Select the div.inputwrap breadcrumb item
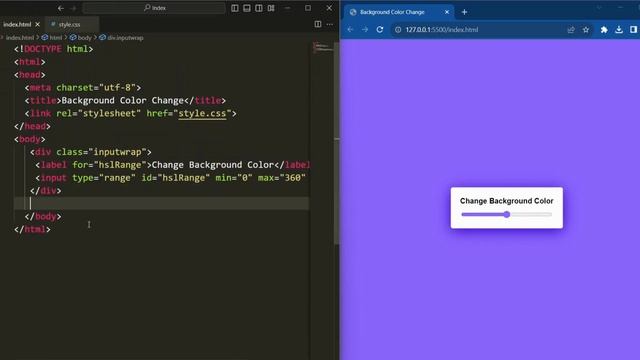Screen dimensions: 640x360 pyautogui.click(x=122, y=38)
